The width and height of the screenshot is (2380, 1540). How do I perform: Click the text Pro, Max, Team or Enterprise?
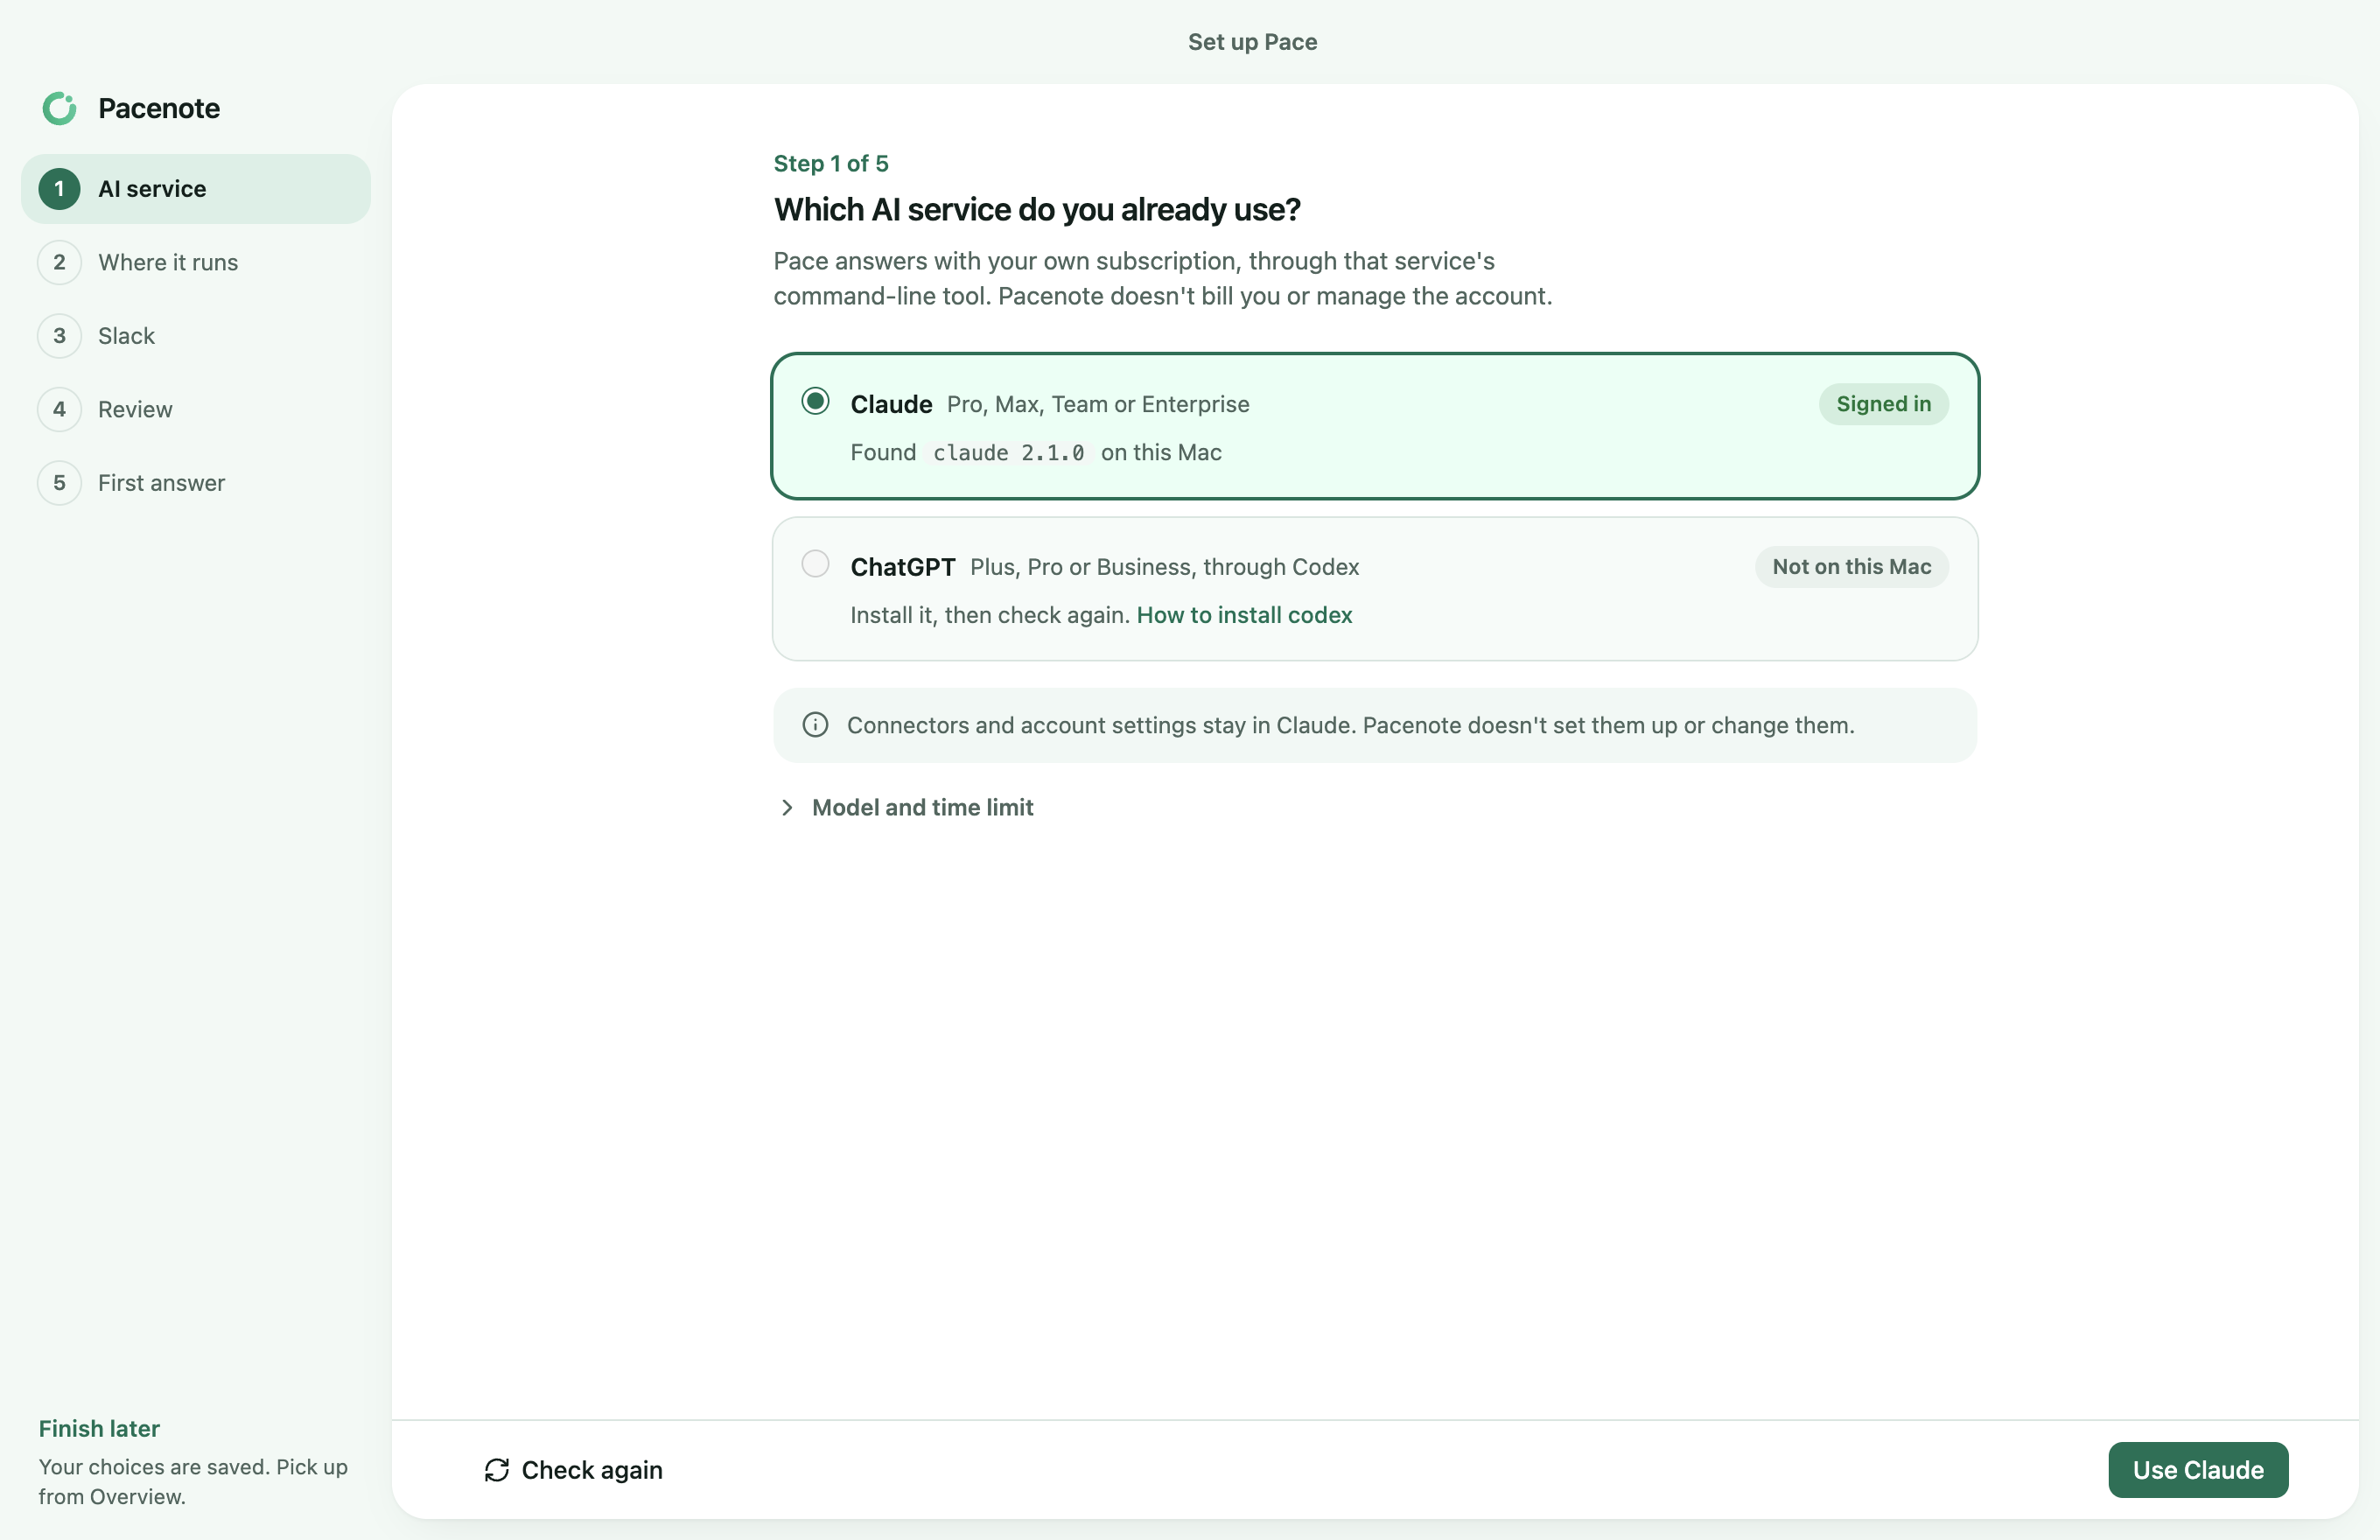(1098, 404)
